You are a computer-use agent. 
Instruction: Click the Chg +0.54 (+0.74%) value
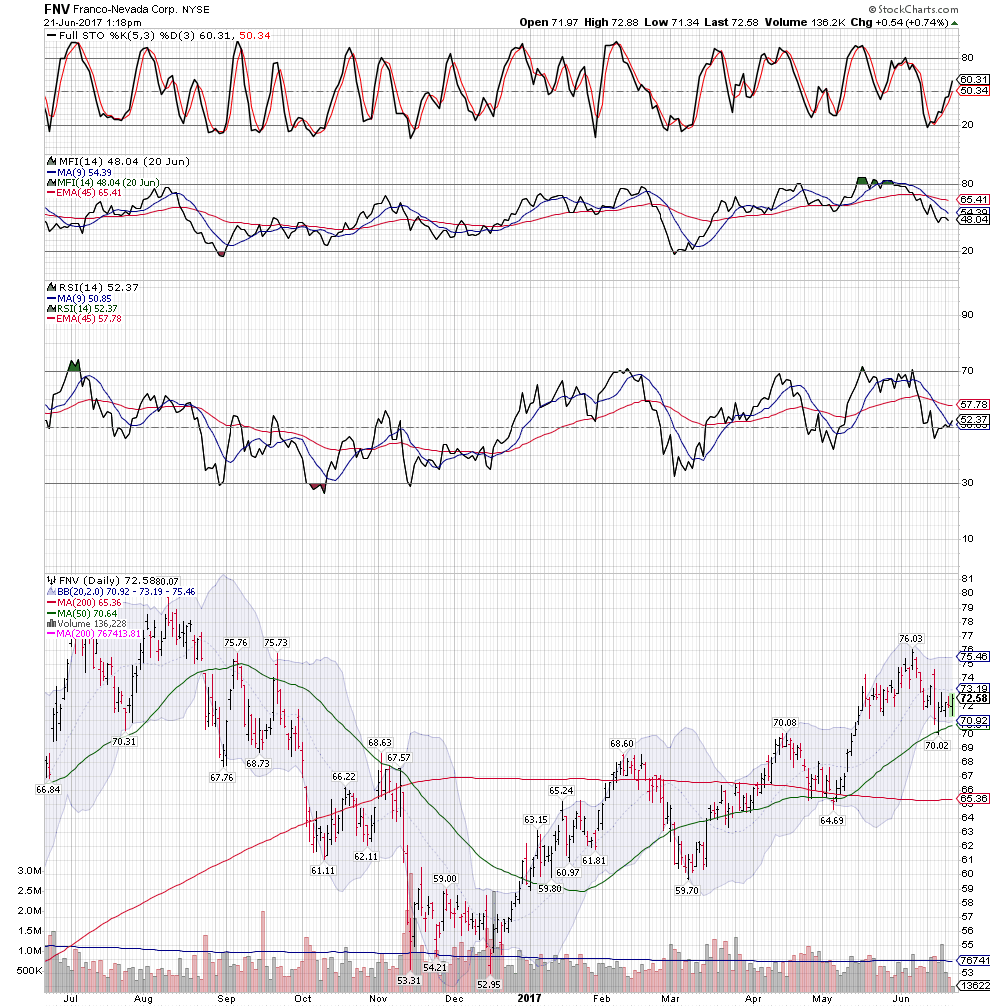pos(899,22)
